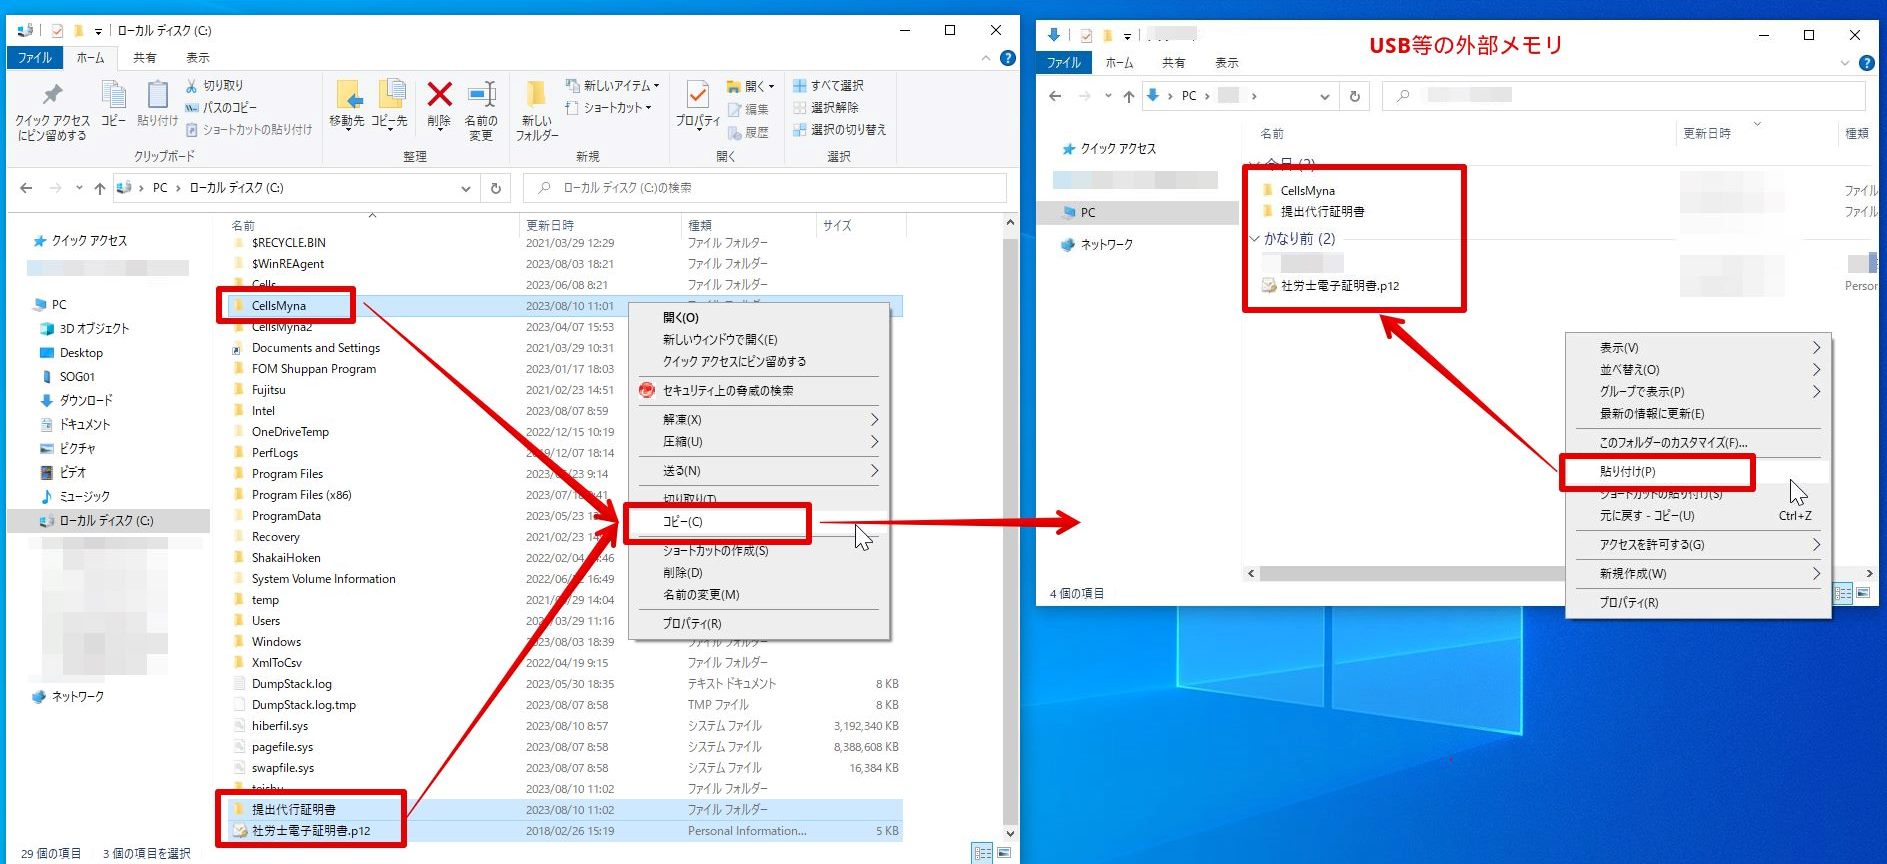Toggle details view button in left window status bar
This screenshot has width=1887, height=864.
pos(983,853)
